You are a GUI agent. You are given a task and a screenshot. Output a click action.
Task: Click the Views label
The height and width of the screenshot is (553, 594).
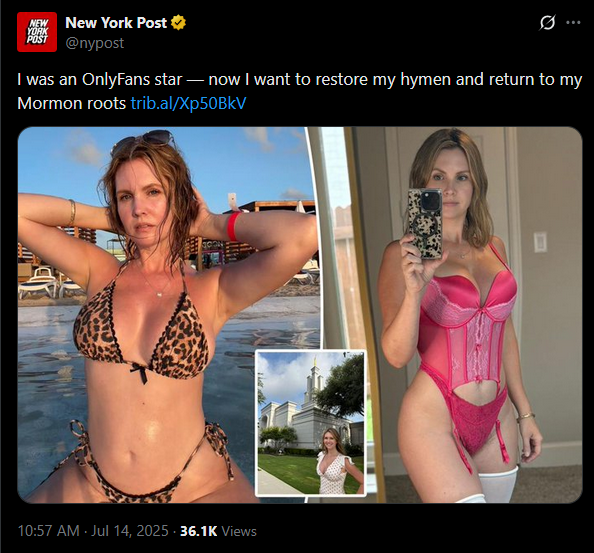239,531
